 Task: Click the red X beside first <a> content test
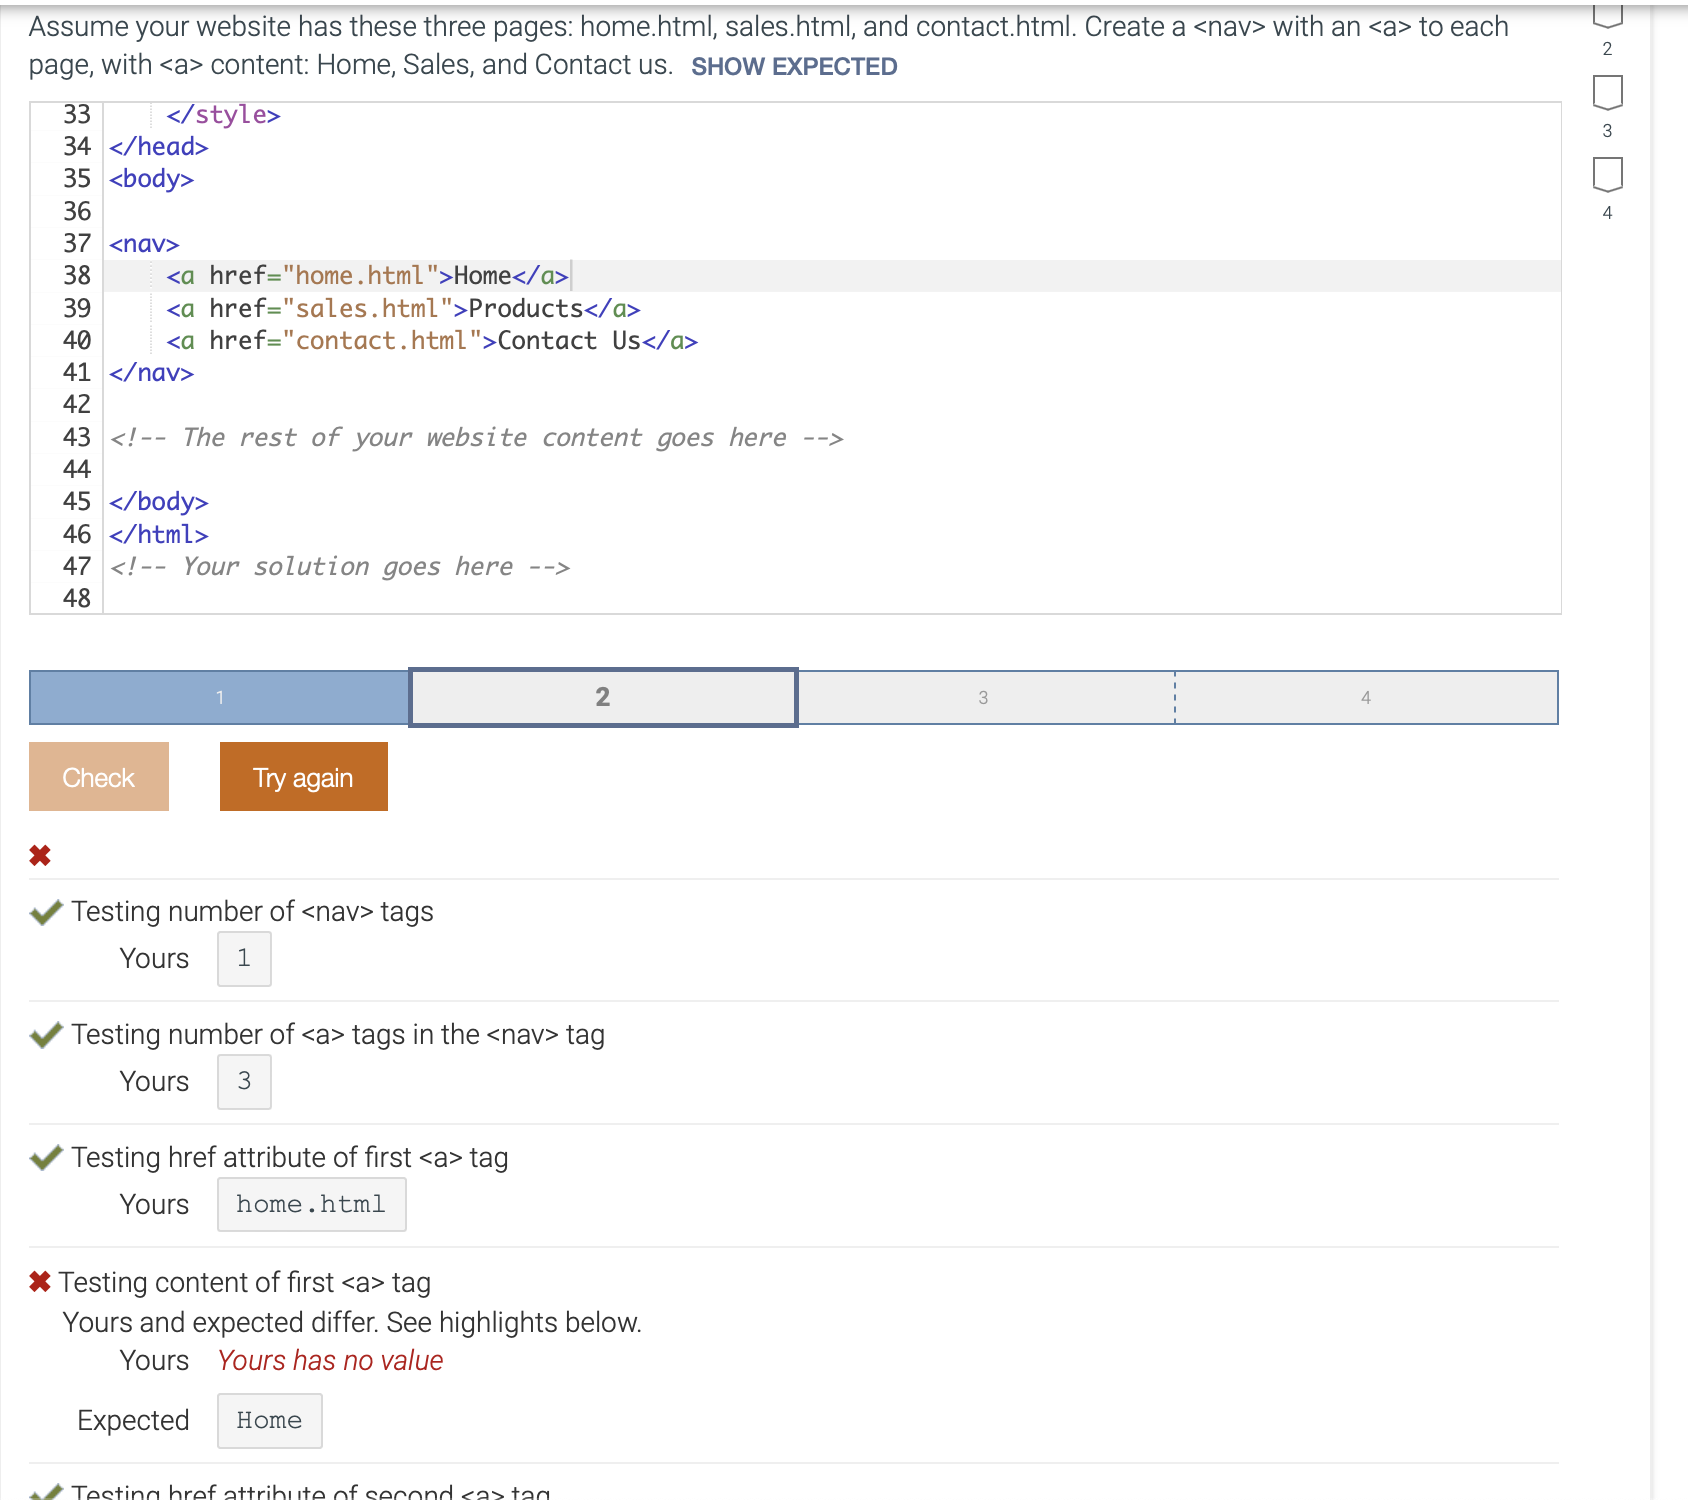40,1281
